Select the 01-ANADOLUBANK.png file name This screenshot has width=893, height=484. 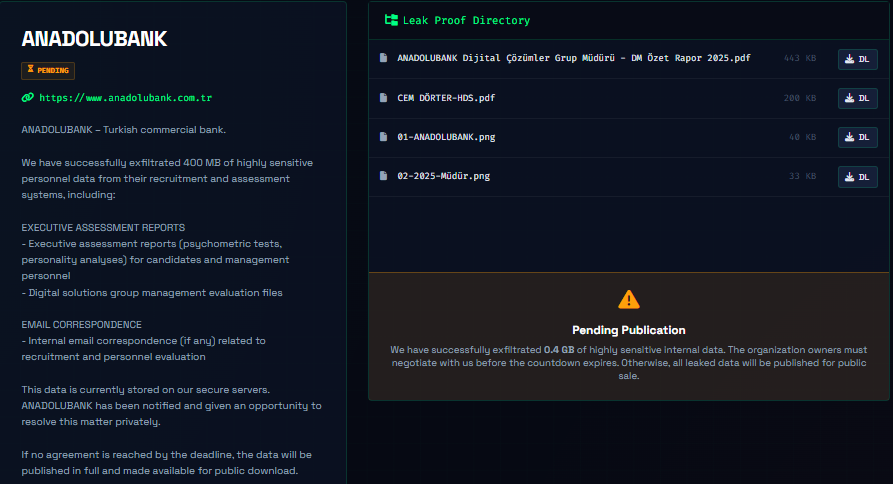[446, 137]
